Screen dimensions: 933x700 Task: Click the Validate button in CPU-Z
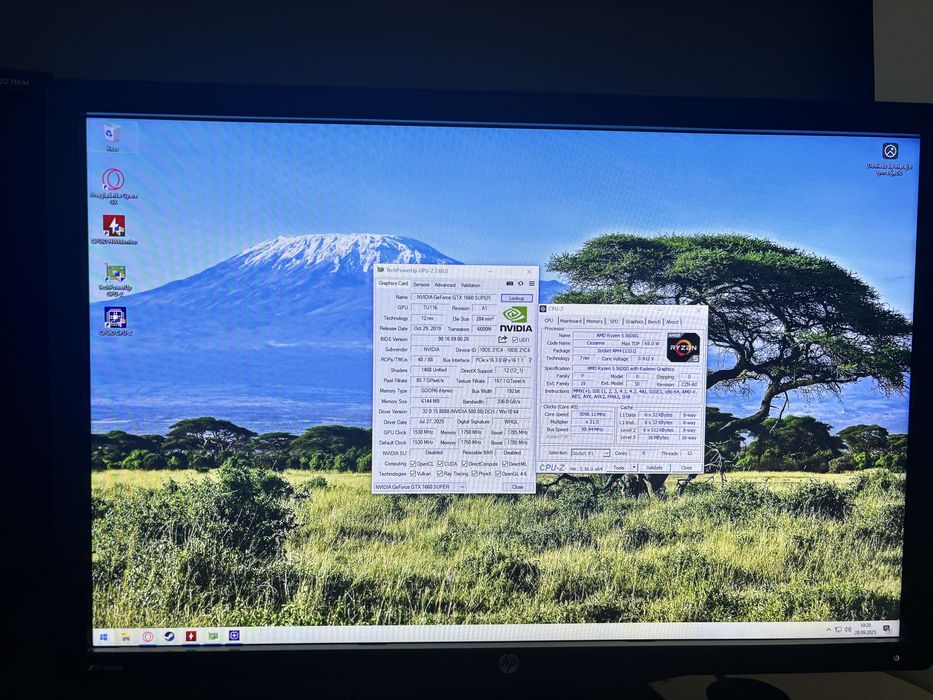(x=655, y=468)
